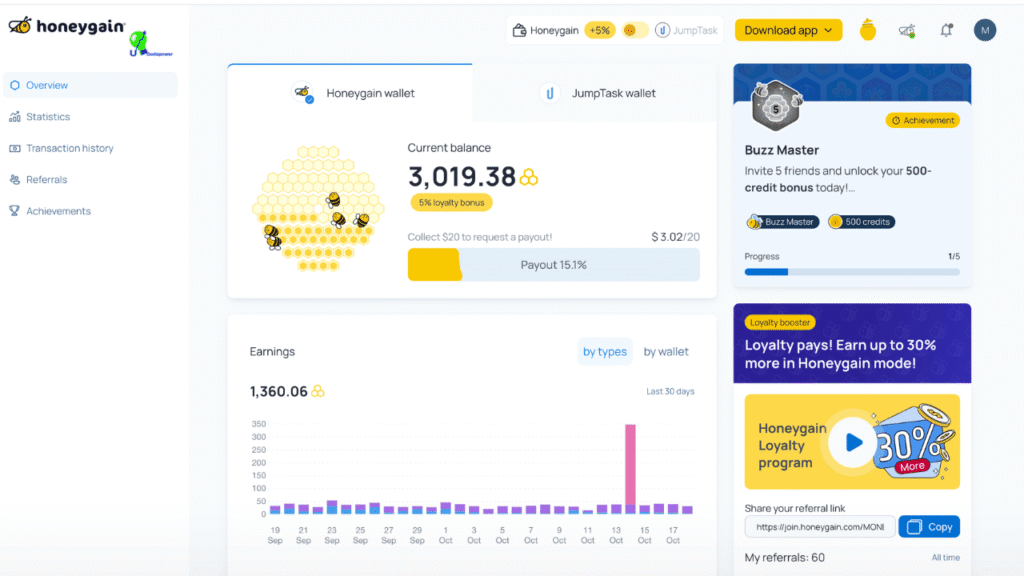Click the JumpTask logo icon in header
This screenshot has height=576, width=1024.
coord(662,30)
